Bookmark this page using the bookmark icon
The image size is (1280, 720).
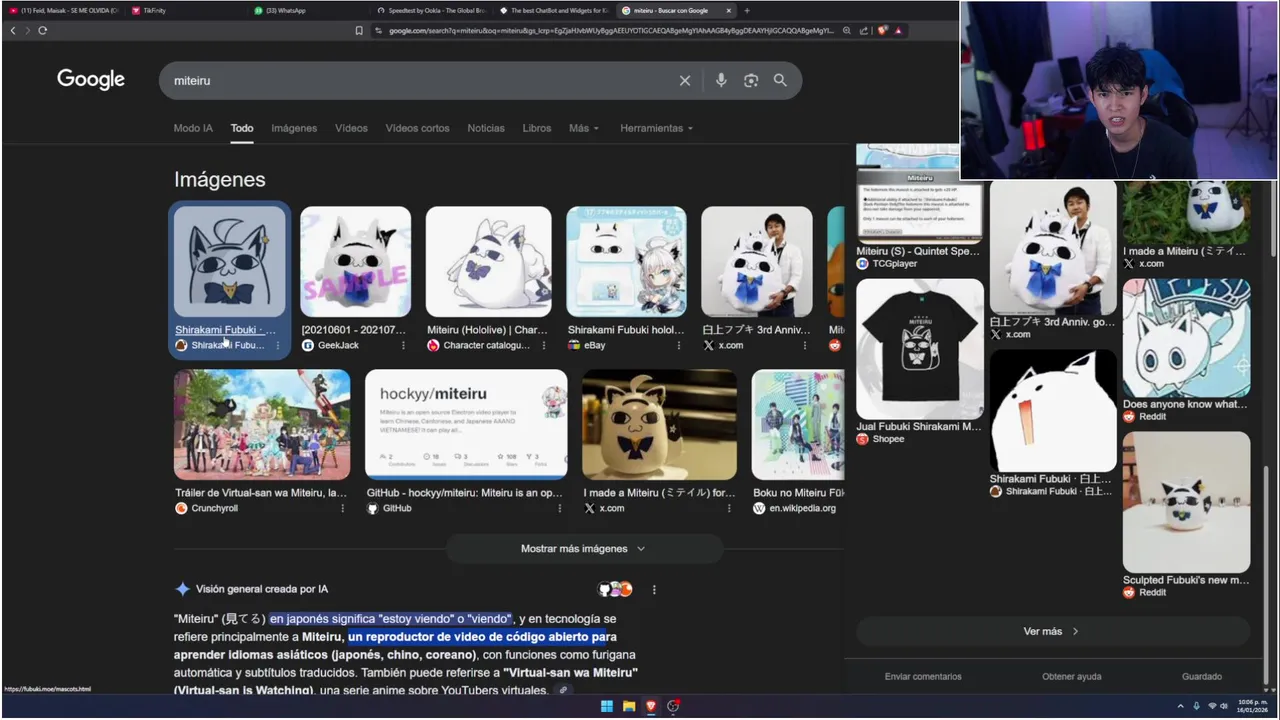pos(359,30)
